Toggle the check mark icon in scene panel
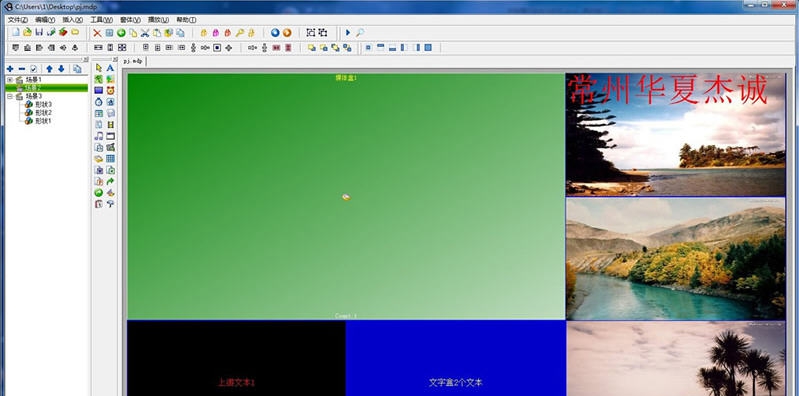 coord(33,69)
